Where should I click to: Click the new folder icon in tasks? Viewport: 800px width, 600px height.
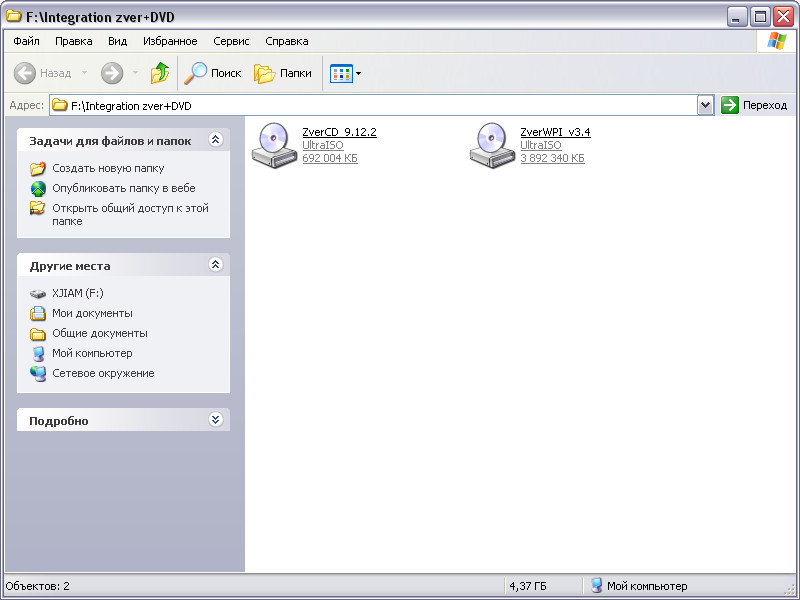point(38,168)
